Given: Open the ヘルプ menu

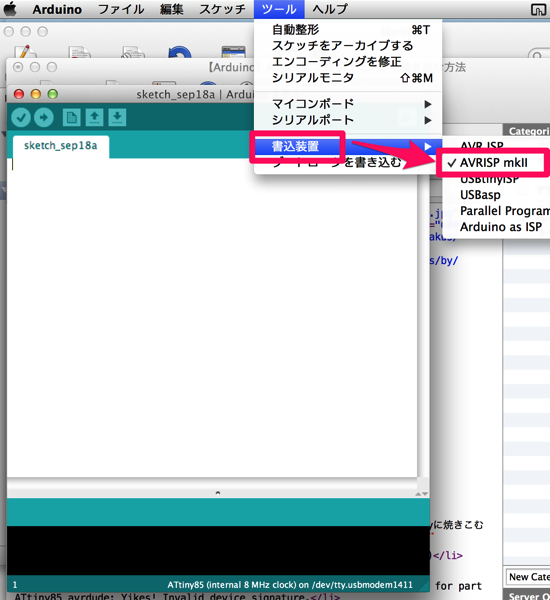Looking at the screenshot, I should point(330,9).
